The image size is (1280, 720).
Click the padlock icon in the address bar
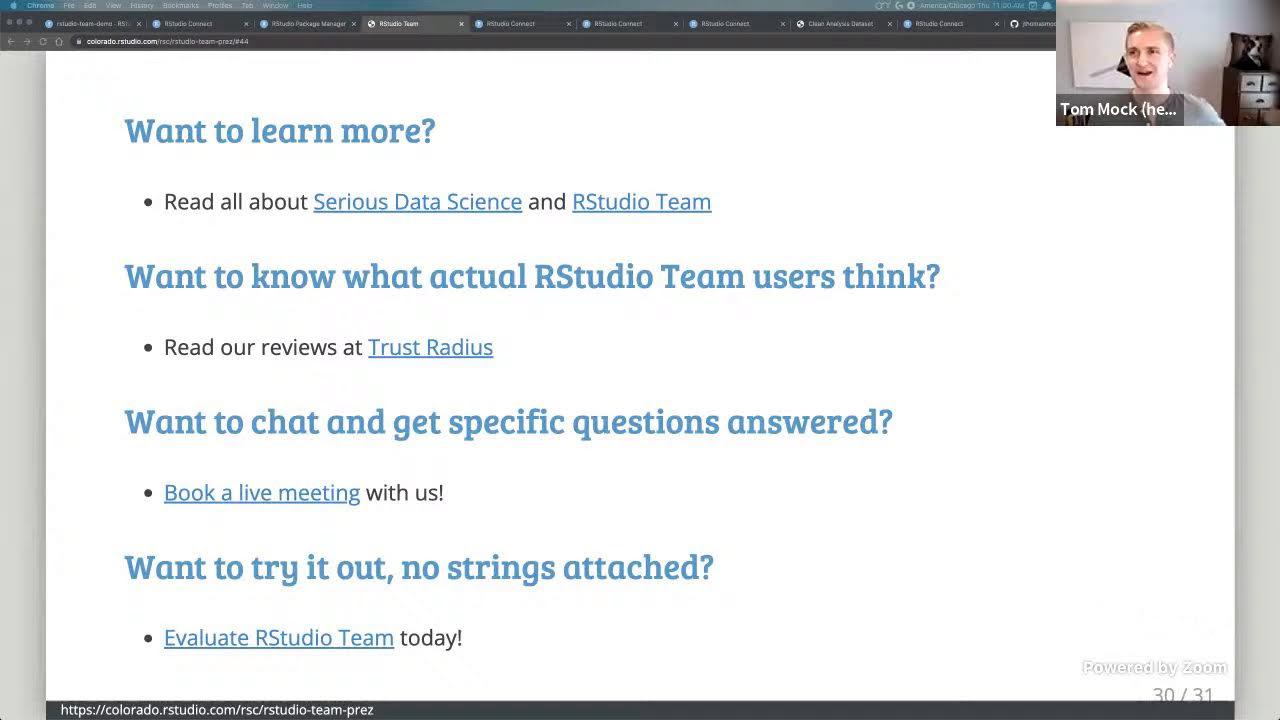click(x=79, y=41)
